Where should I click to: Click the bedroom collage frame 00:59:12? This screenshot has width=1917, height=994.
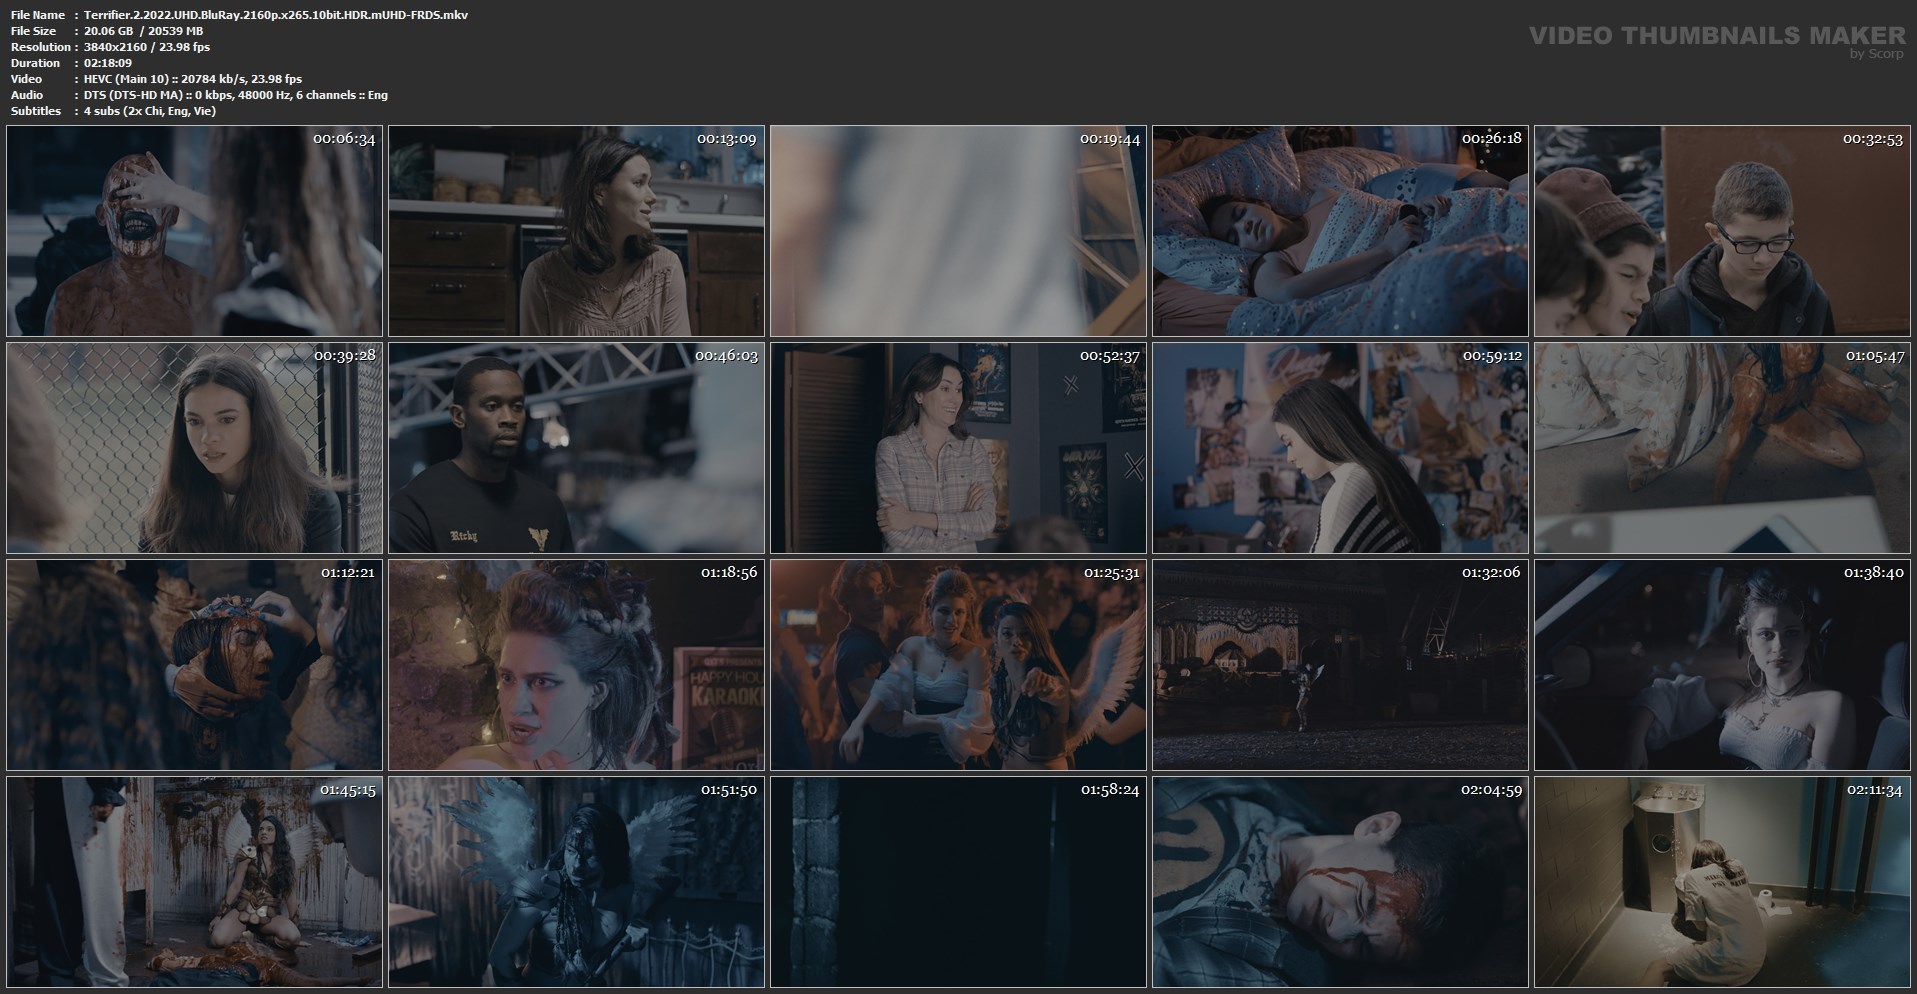(1341, 449)
